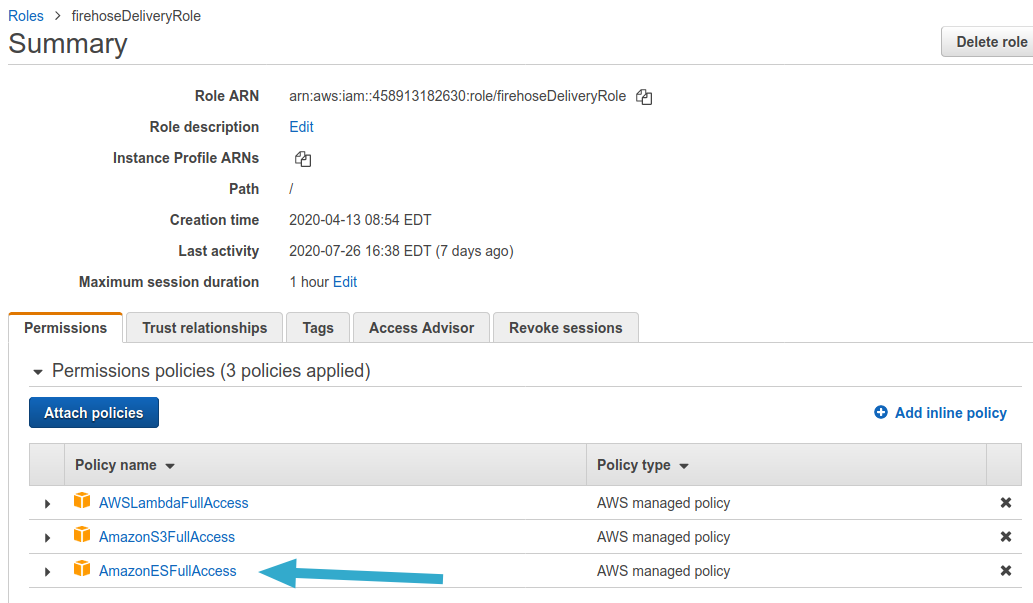Collapse the Permissions policies section
Image resolution: width=1033 pixels, height=603 pixels.
(38, 372)
